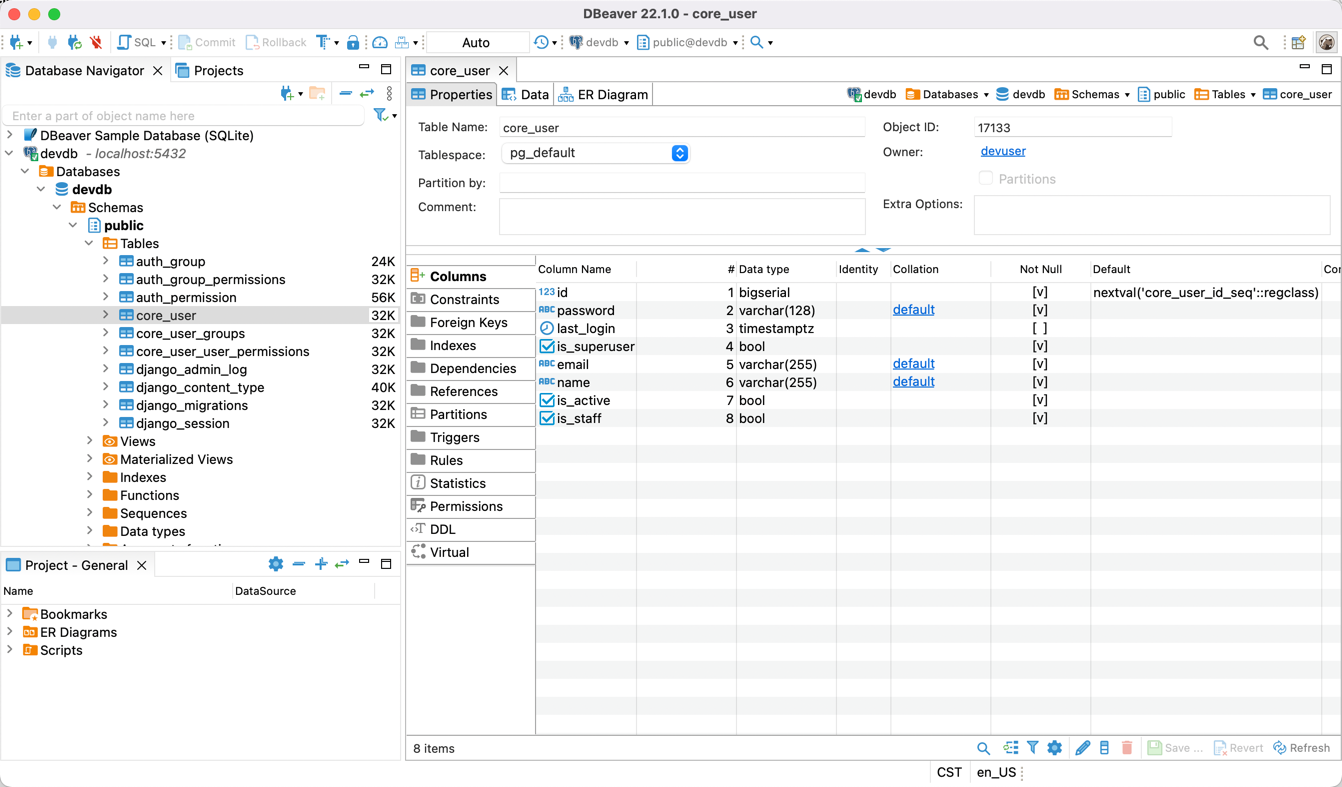Open the Tablespace pg_default dropdown
This screenshot has height=787, width=1342.
(x=595, y=153)
